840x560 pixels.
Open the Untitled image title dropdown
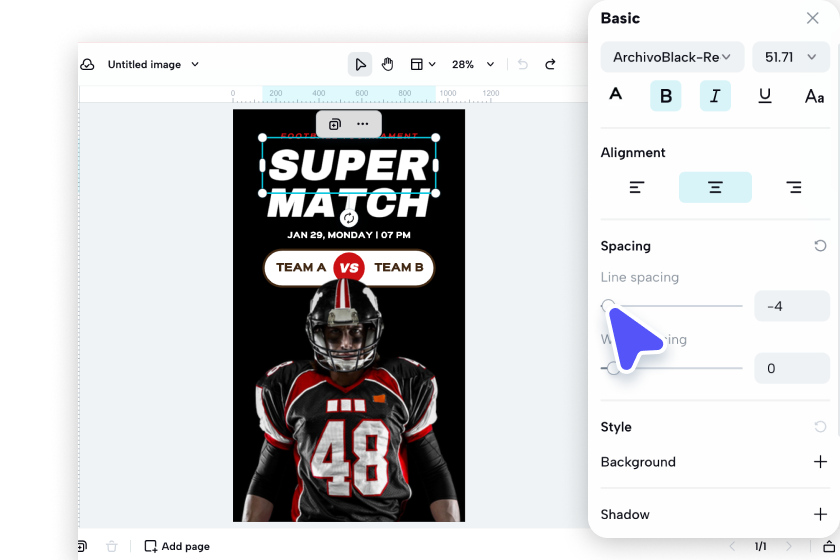coord(153,65)
